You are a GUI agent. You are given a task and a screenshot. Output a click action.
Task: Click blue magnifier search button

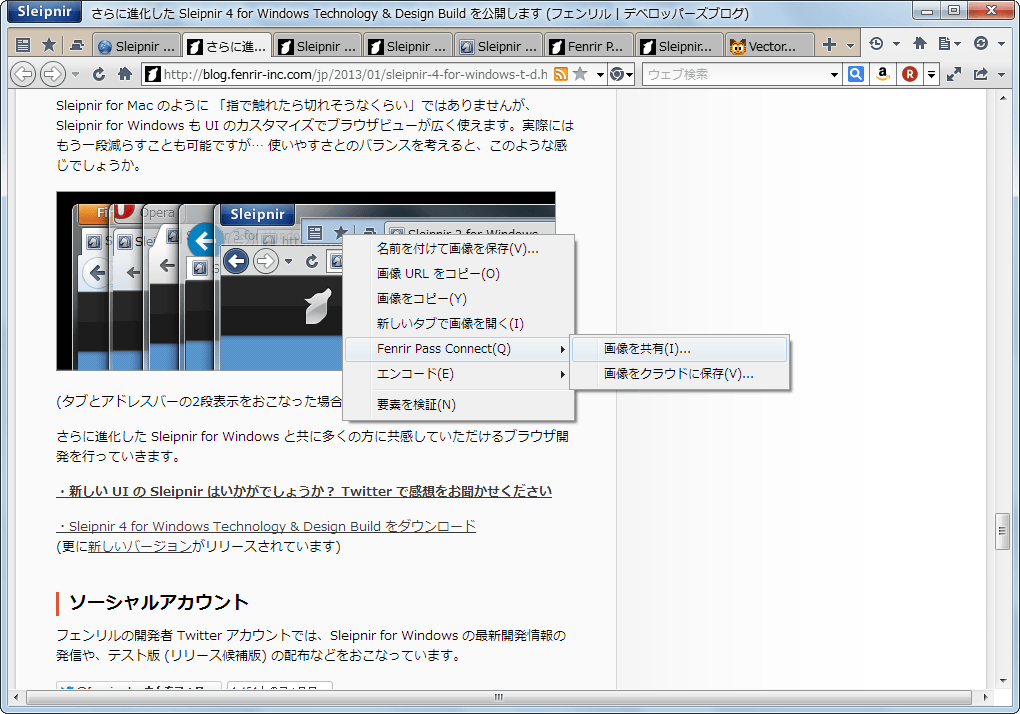(x=856, y=74)
